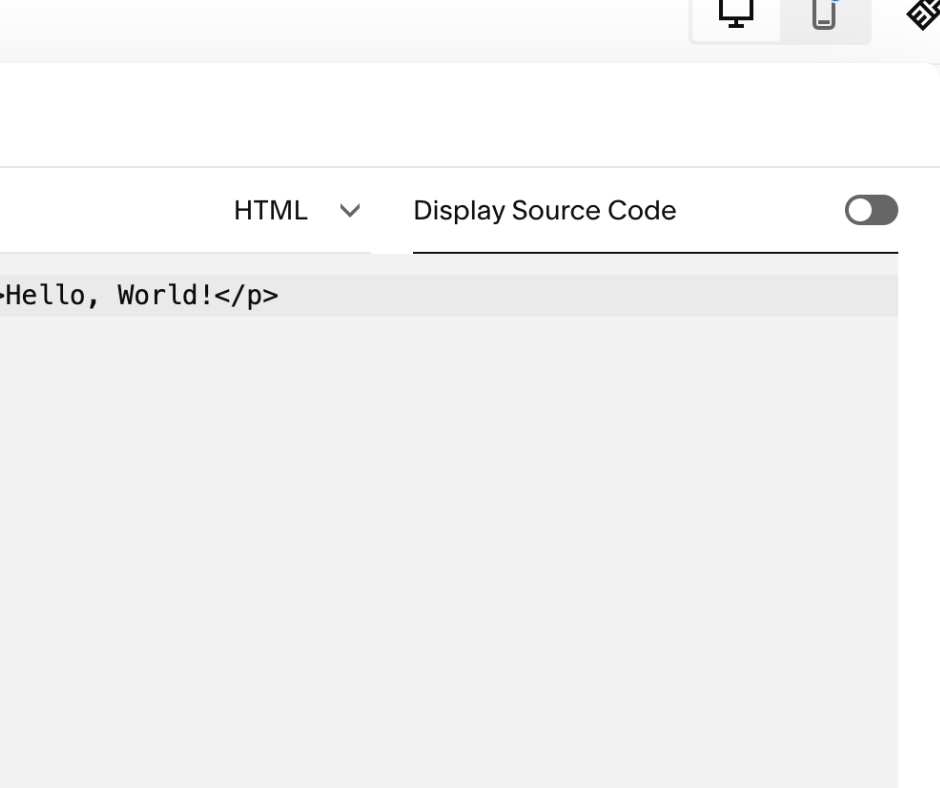Switch to mobile preview icon
The image size is (940, 788).
point(825,13)
